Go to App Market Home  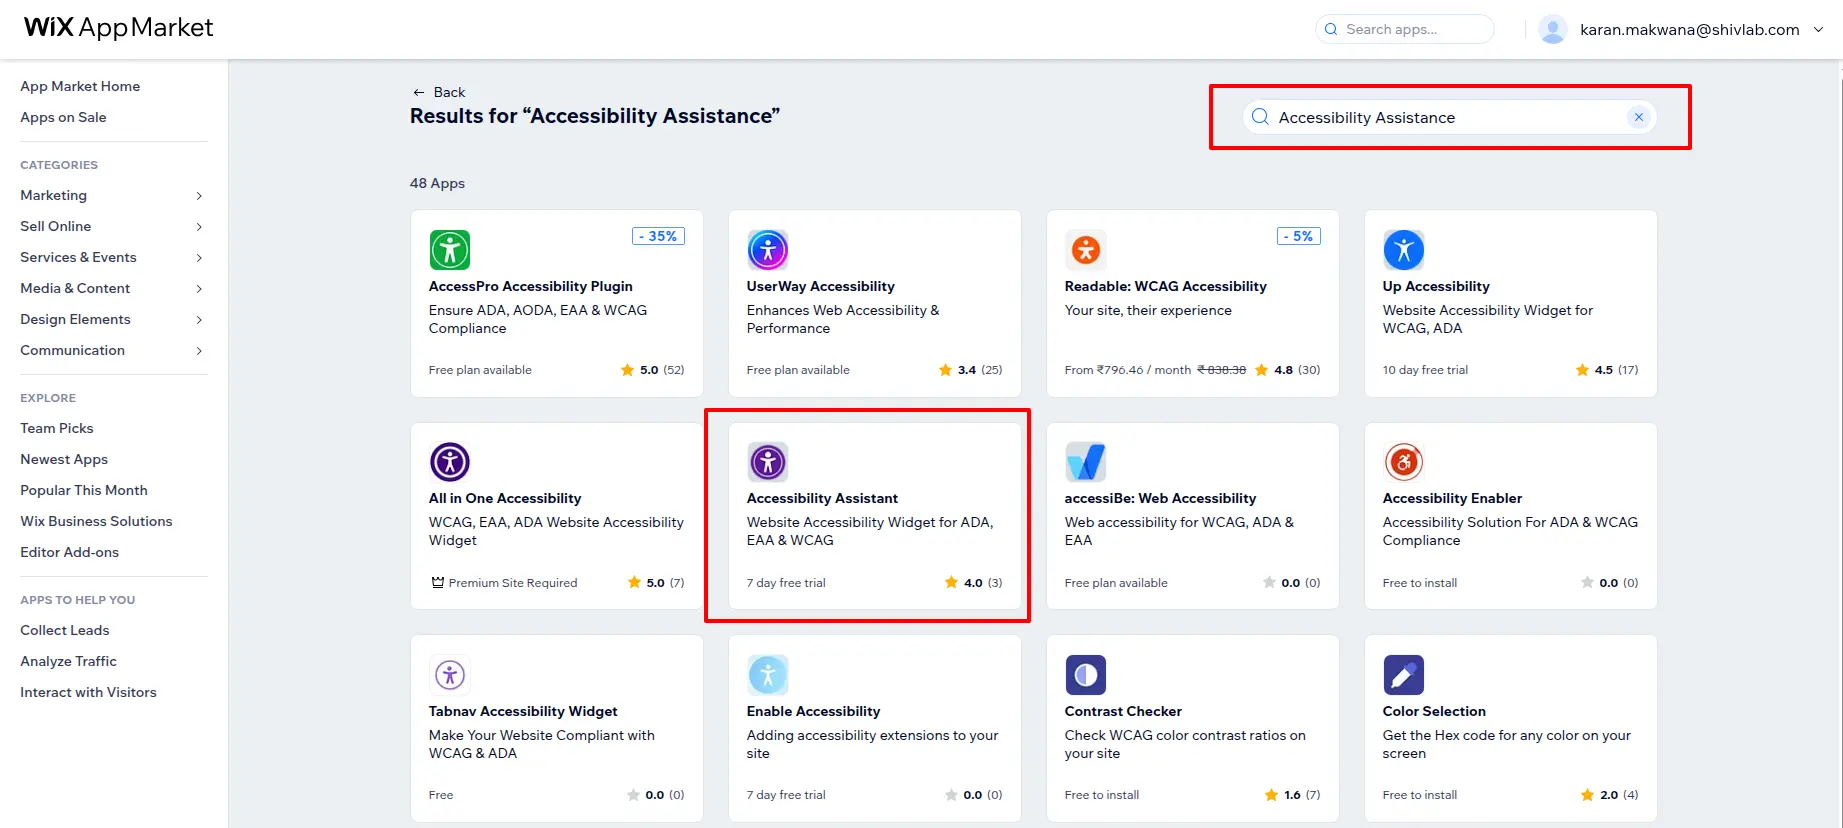coord(80,86)
